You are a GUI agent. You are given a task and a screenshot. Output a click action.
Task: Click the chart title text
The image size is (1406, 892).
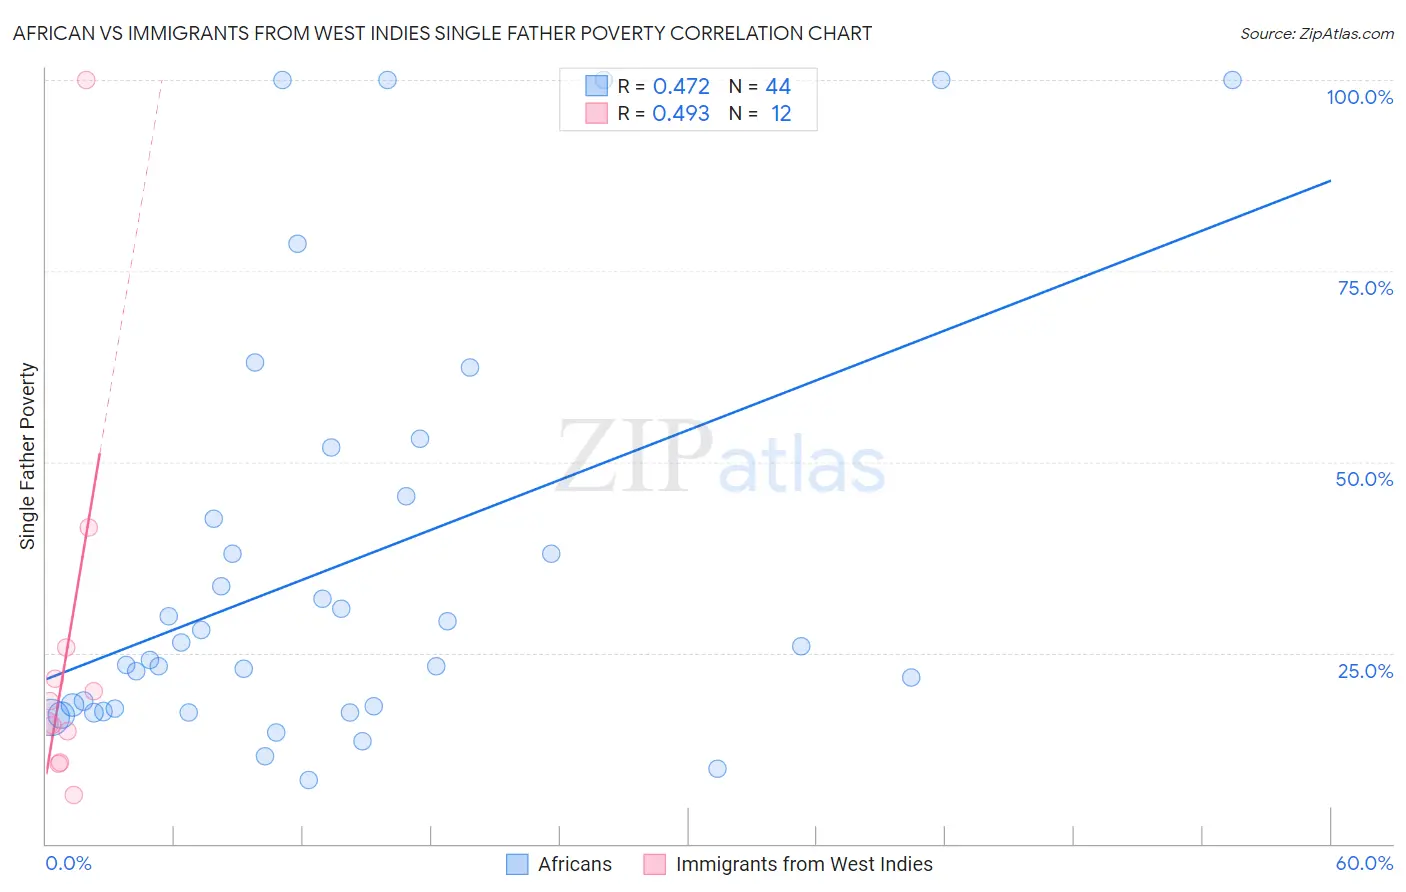click(x=442, y=33)
